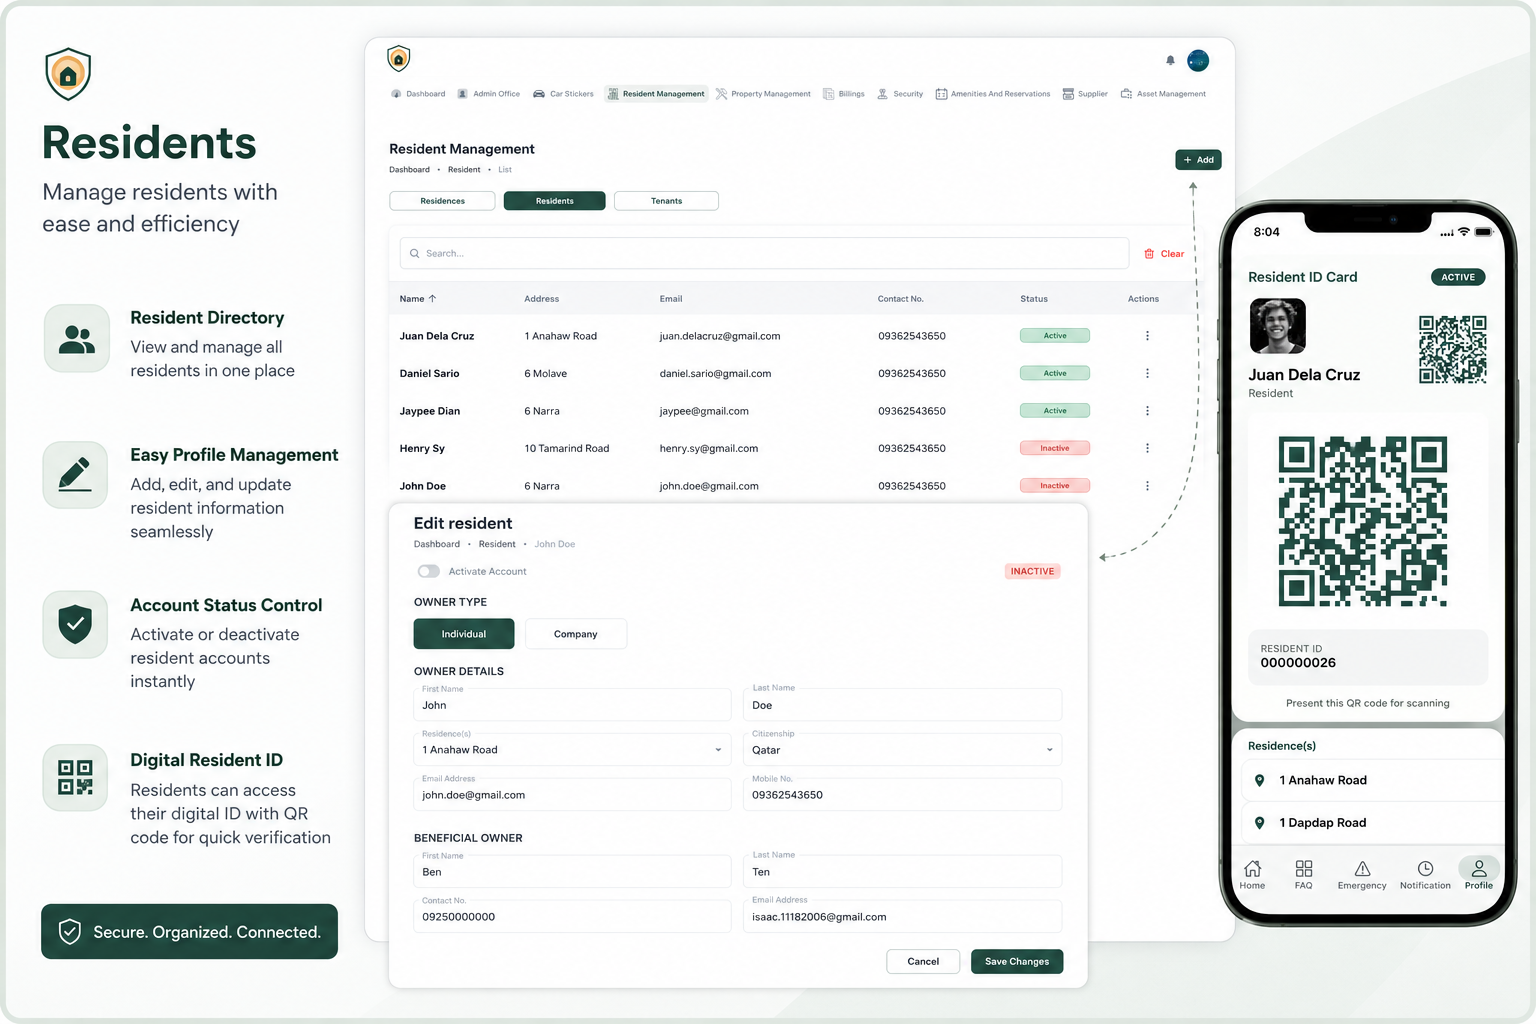The height and width of the screenshot is (1024, 1536).
Task: Tap the ACTIVE badge on phone ID card
Action: pos(1458,277)
